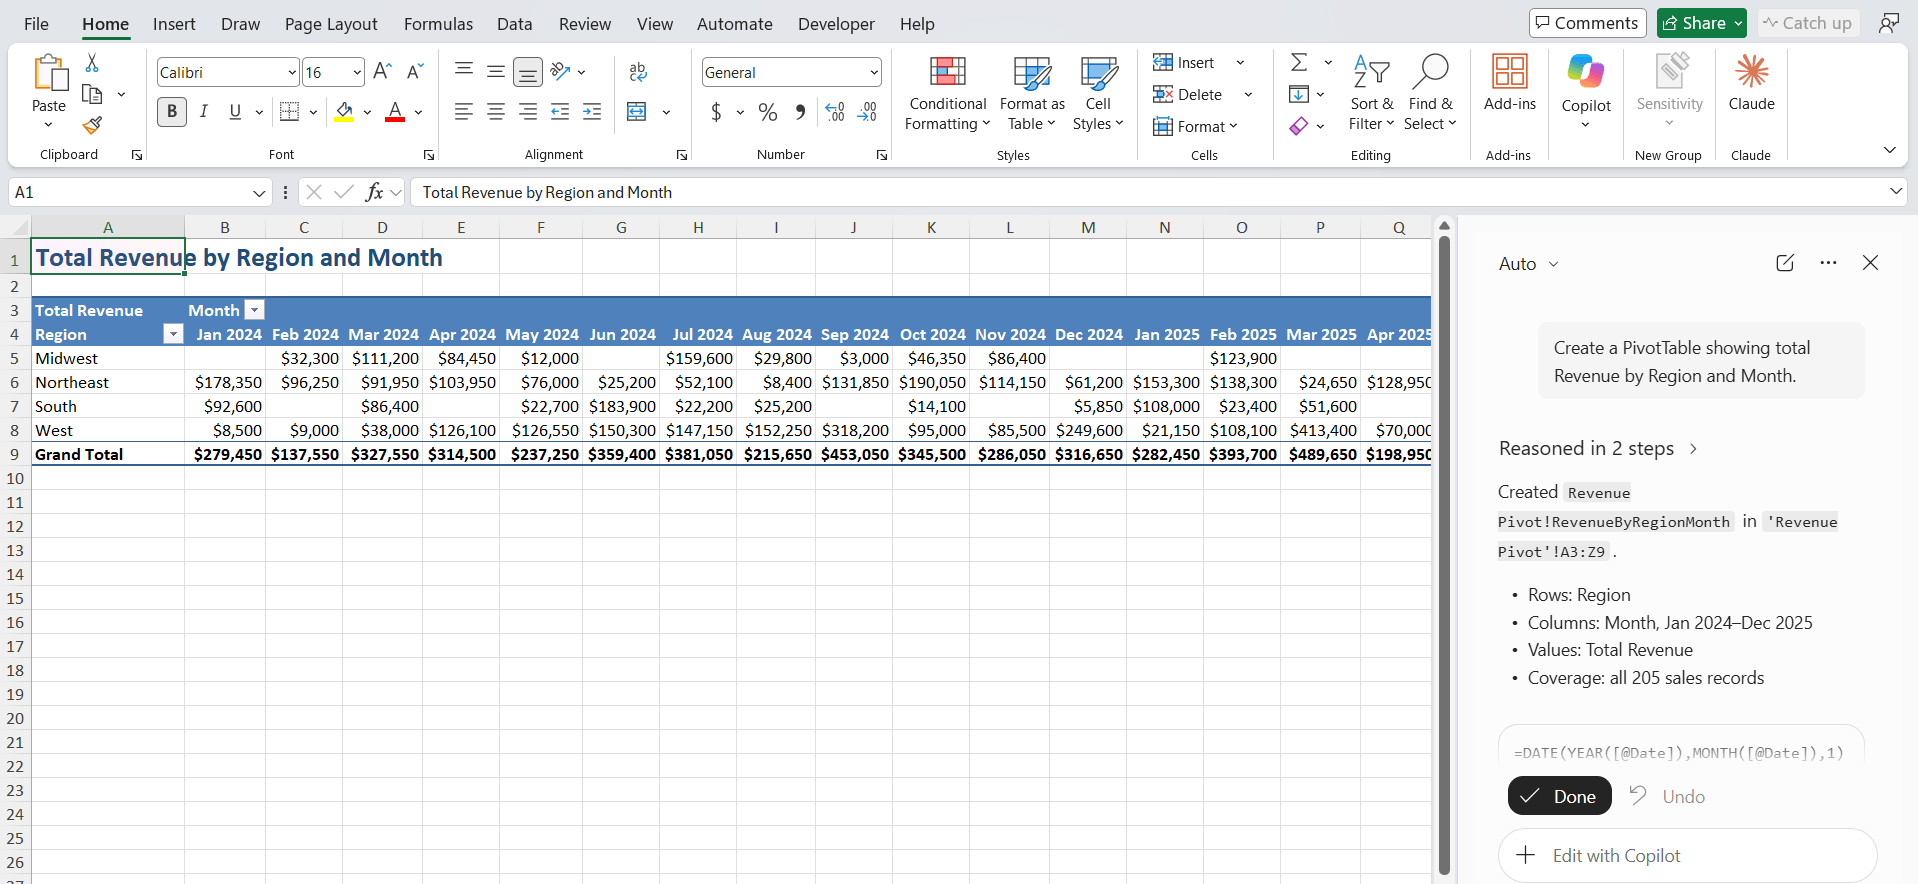1918x884 pixels.
Task: Toggle Middle Align vertical alignment
Action: 496,71
